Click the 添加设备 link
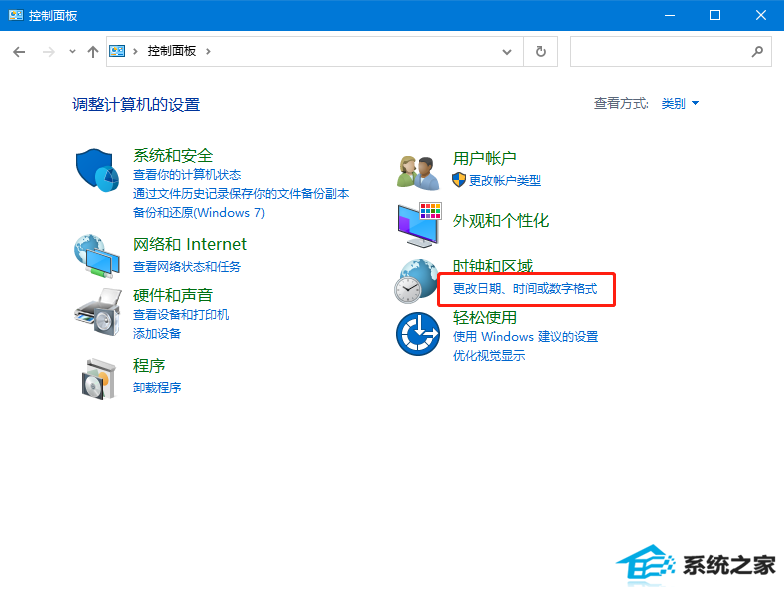The image size is (784, 592). [x=156, y=334]
